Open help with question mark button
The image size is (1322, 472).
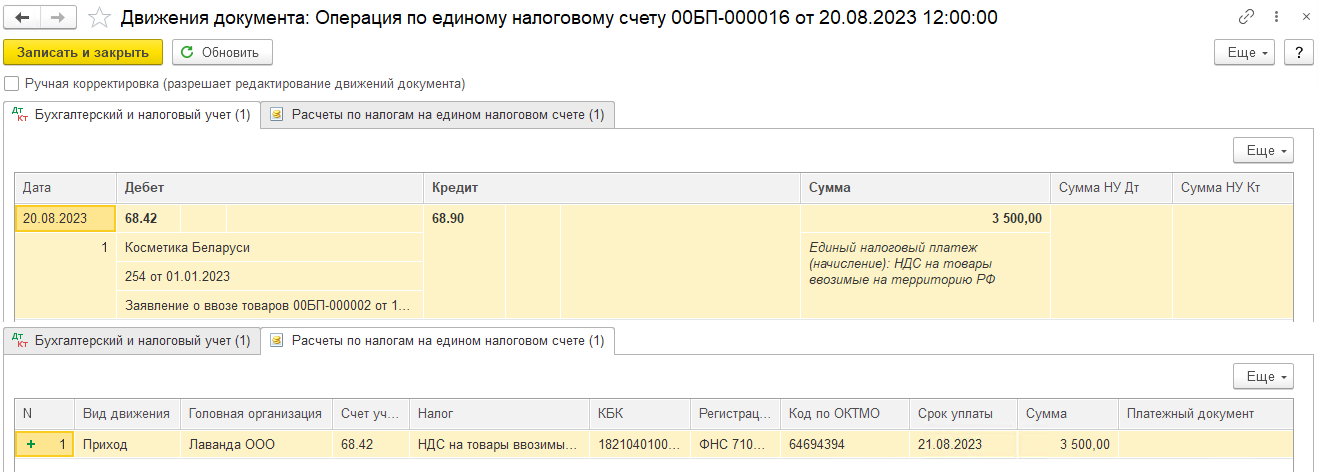[1298, 53]
